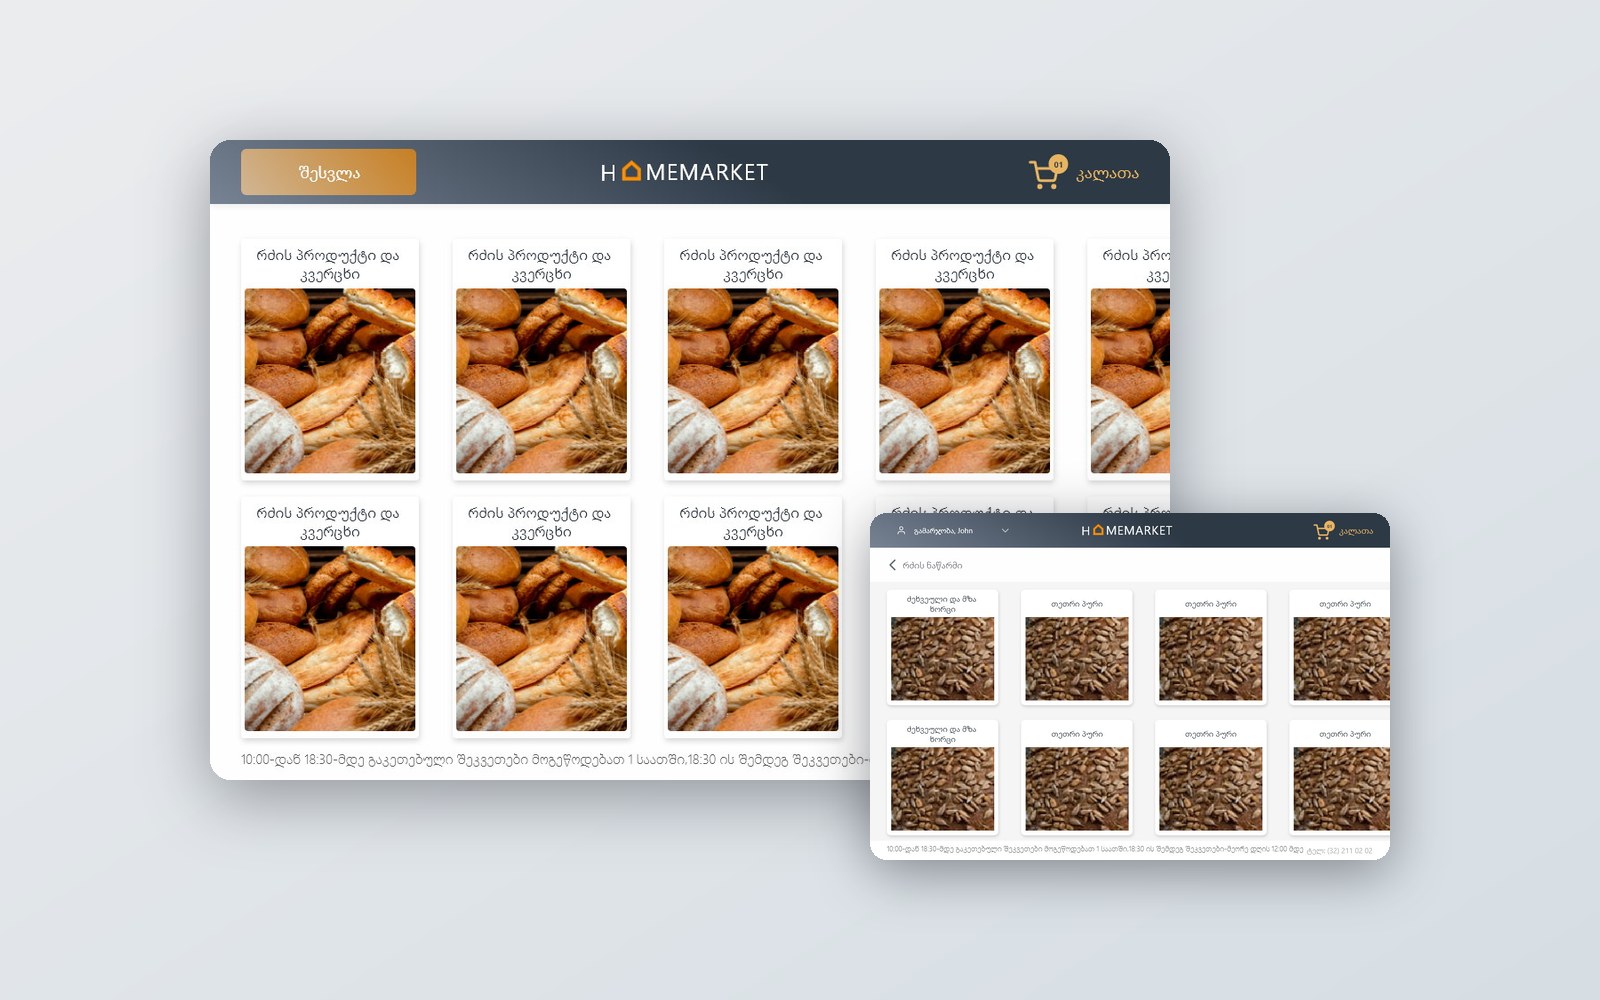Open the cart icon in the small window

click(x=1323, y=531)
